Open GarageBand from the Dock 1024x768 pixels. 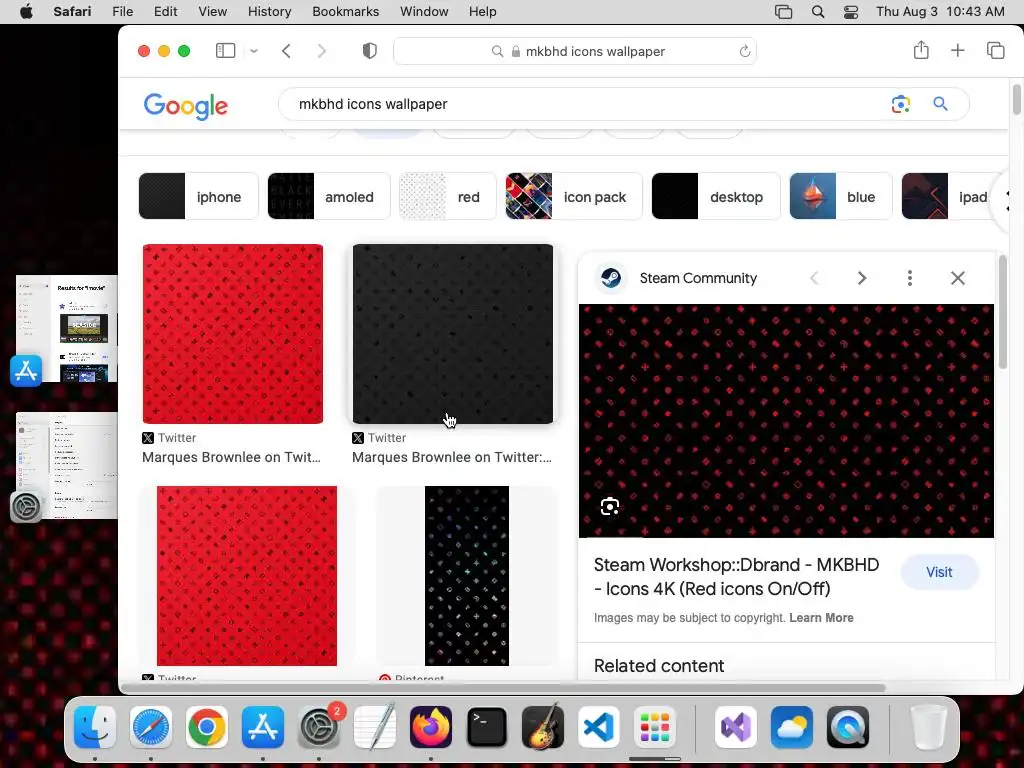(543, 727)
